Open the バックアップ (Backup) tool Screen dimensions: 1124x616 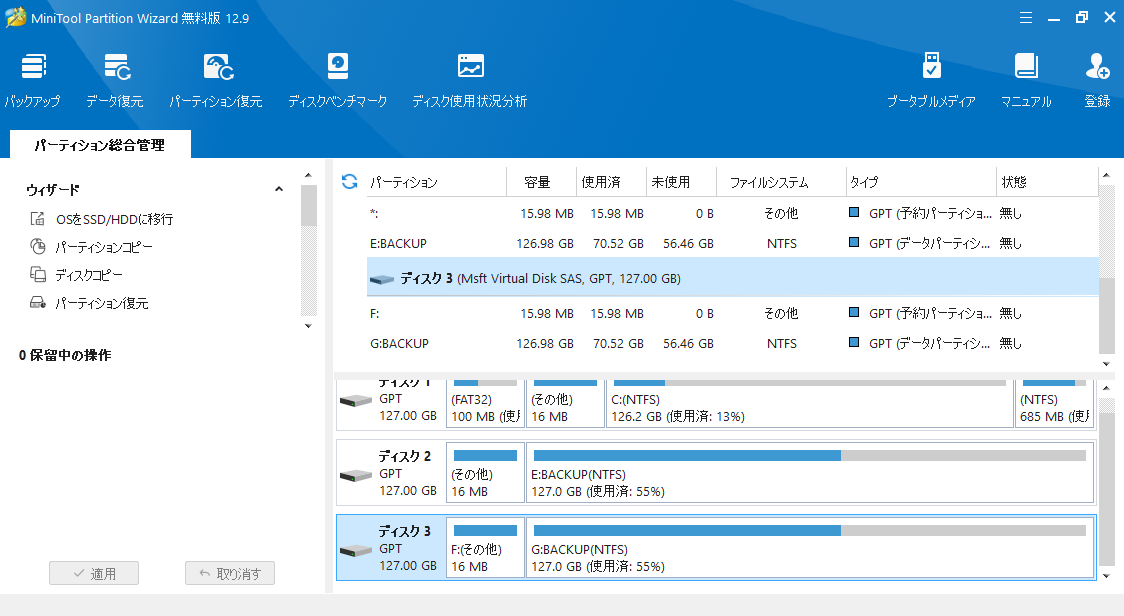(32, 80)
